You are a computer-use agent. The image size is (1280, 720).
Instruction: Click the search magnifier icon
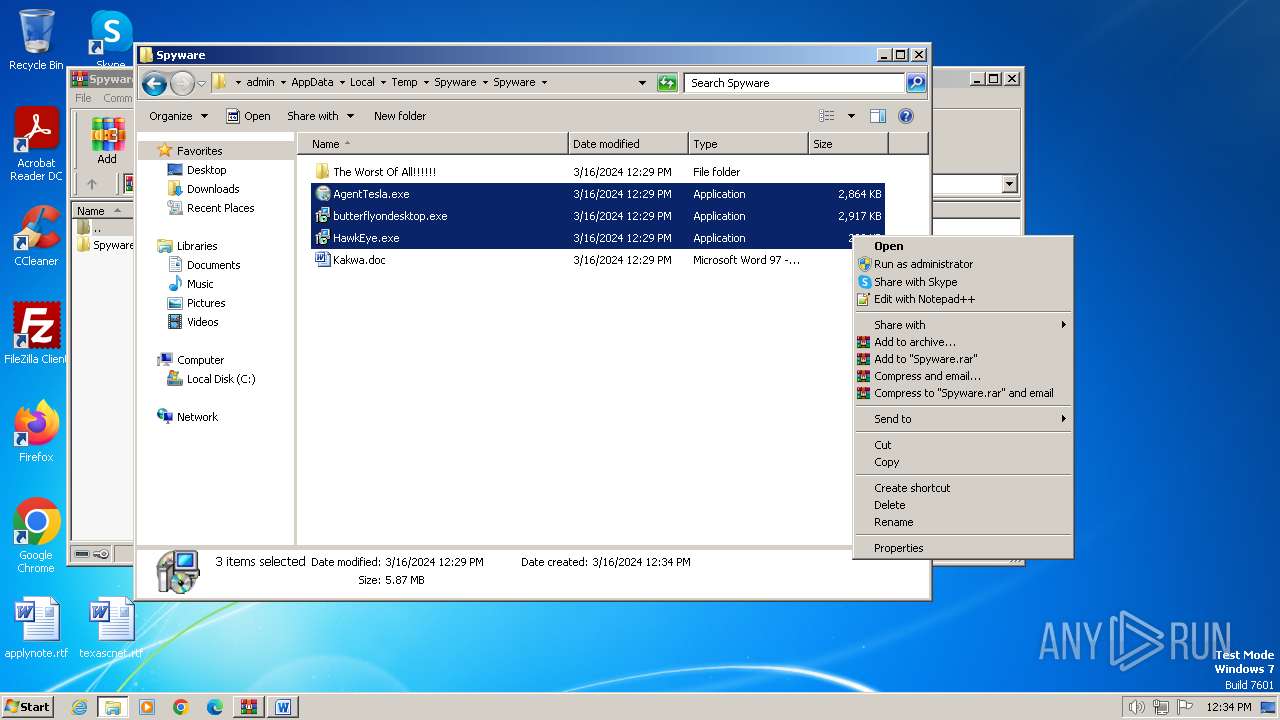pos(916,83)
